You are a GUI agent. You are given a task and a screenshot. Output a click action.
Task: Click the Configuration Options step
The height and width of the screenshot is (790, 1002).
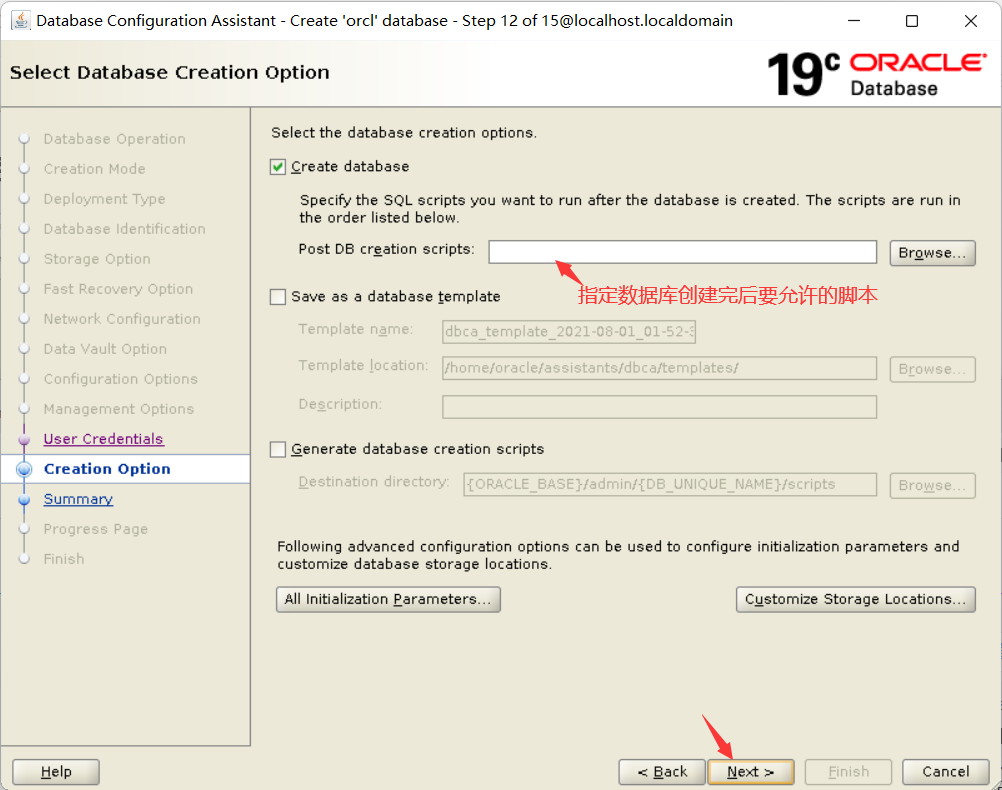point(121,379)
